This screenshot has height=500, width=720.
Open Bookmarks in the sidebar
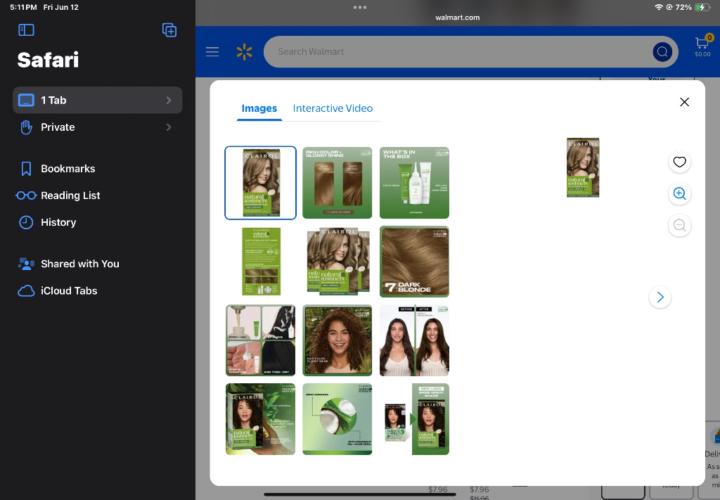(x=68, y=169)
